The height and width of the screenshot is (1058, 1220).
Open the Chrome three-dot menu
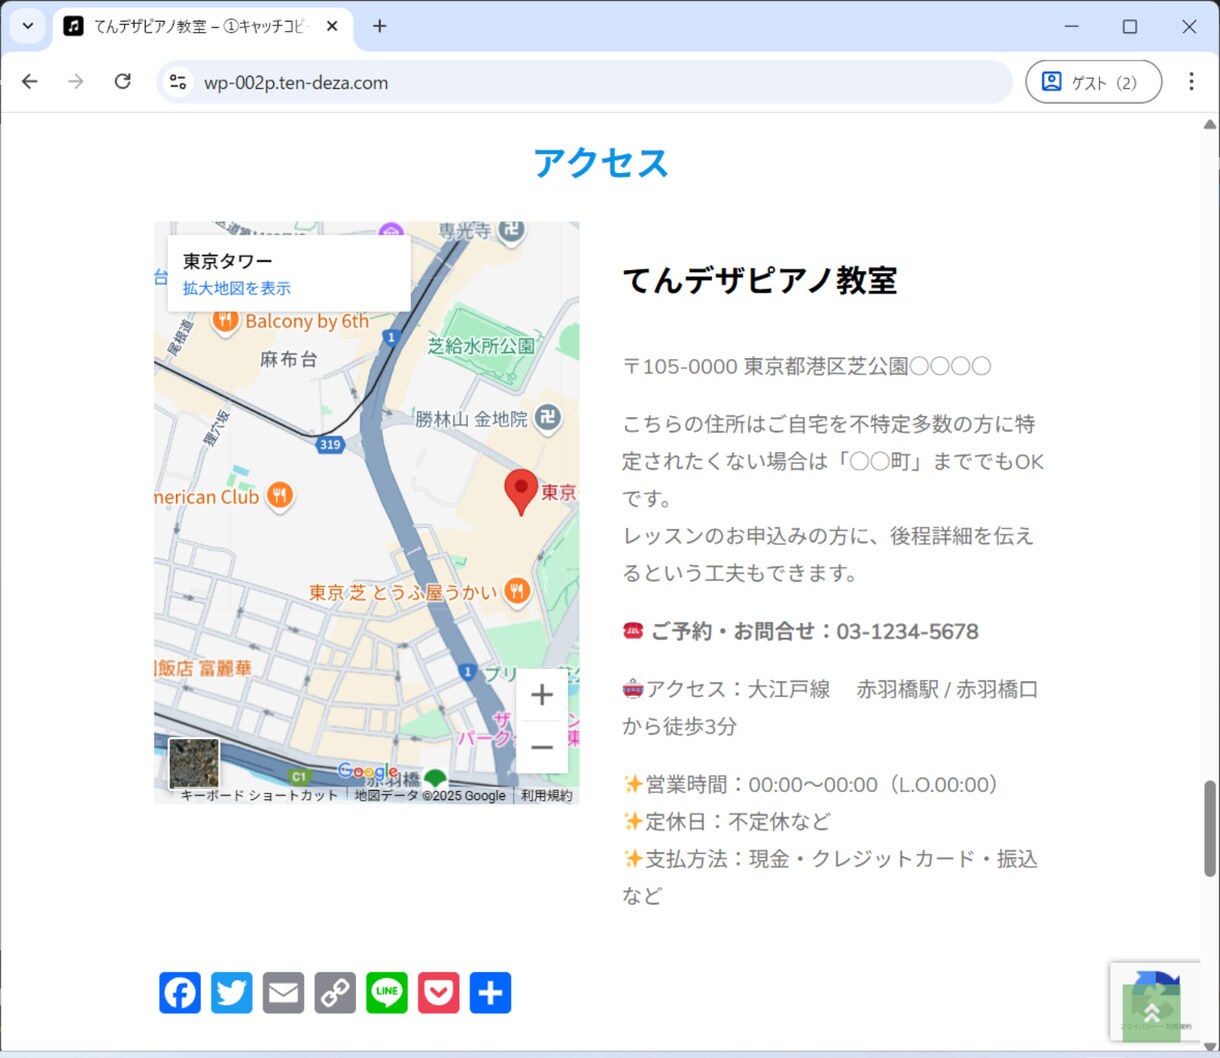(x=1191, y=82)
